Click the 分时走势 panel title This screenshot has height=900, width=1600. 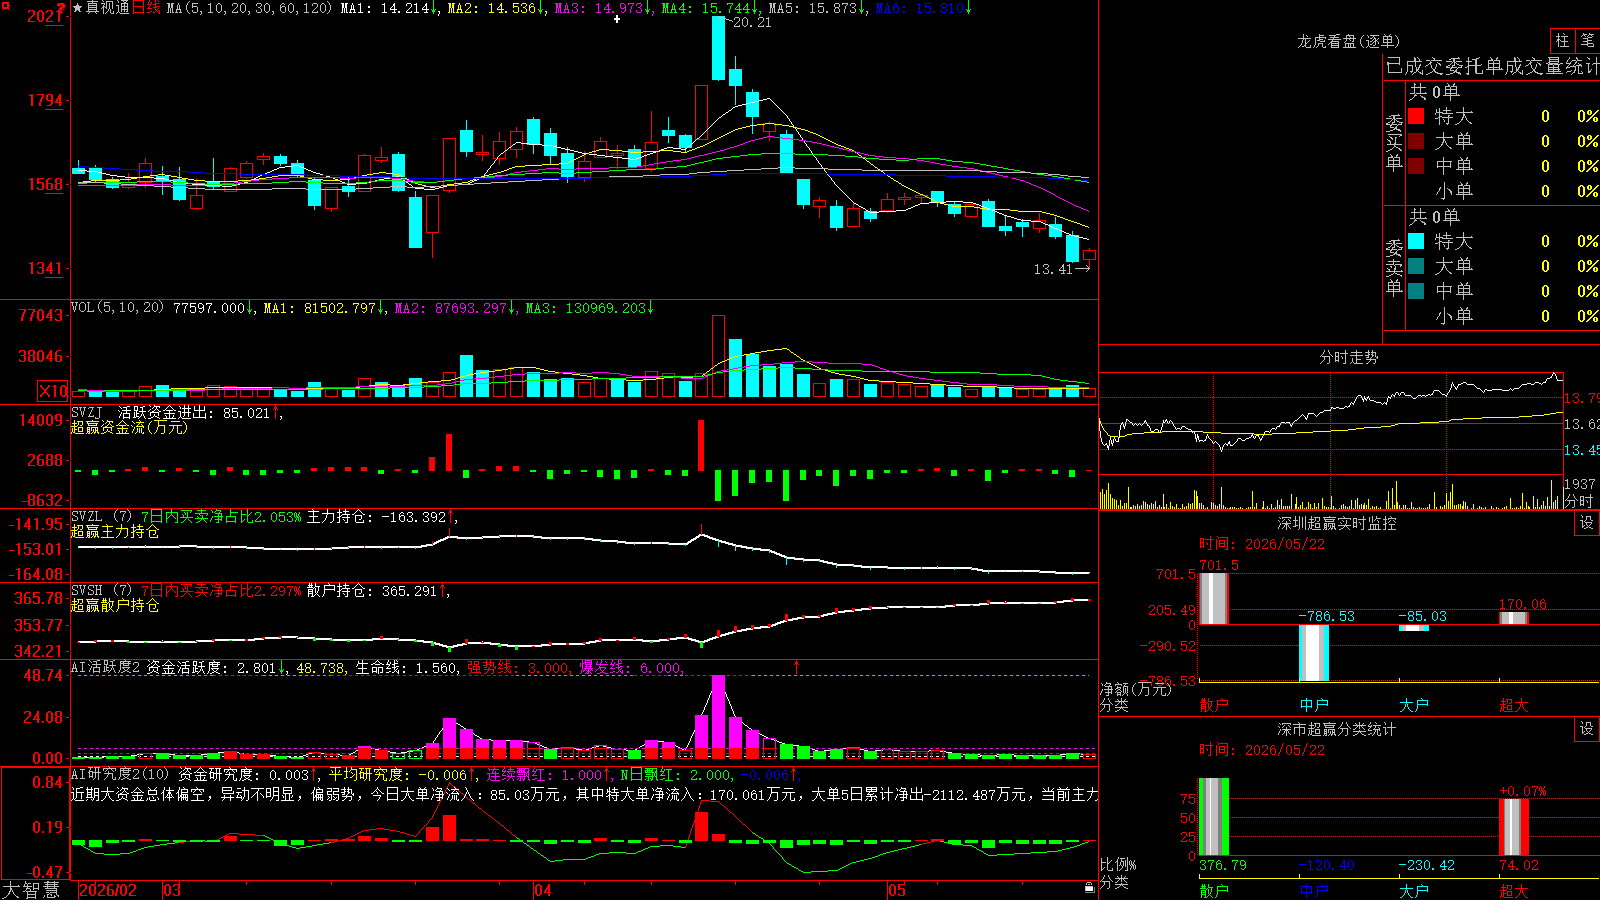click(1348, 357)
